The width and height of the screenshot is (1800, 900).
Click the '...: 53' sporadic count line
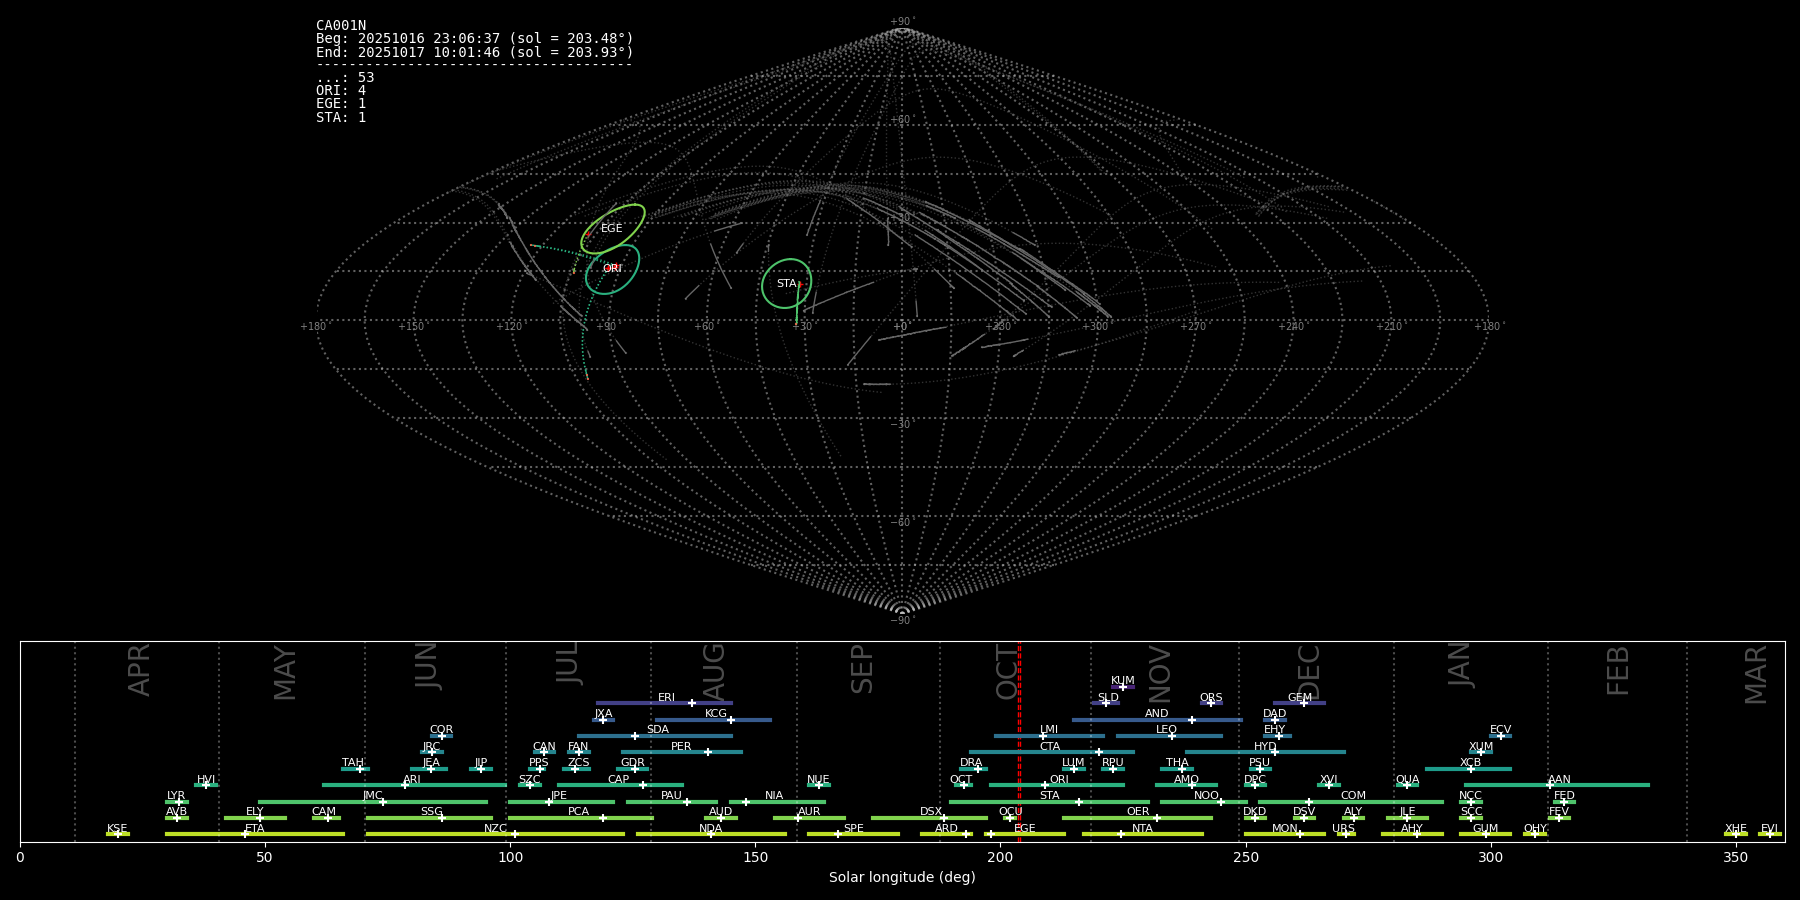coord(345,78)
